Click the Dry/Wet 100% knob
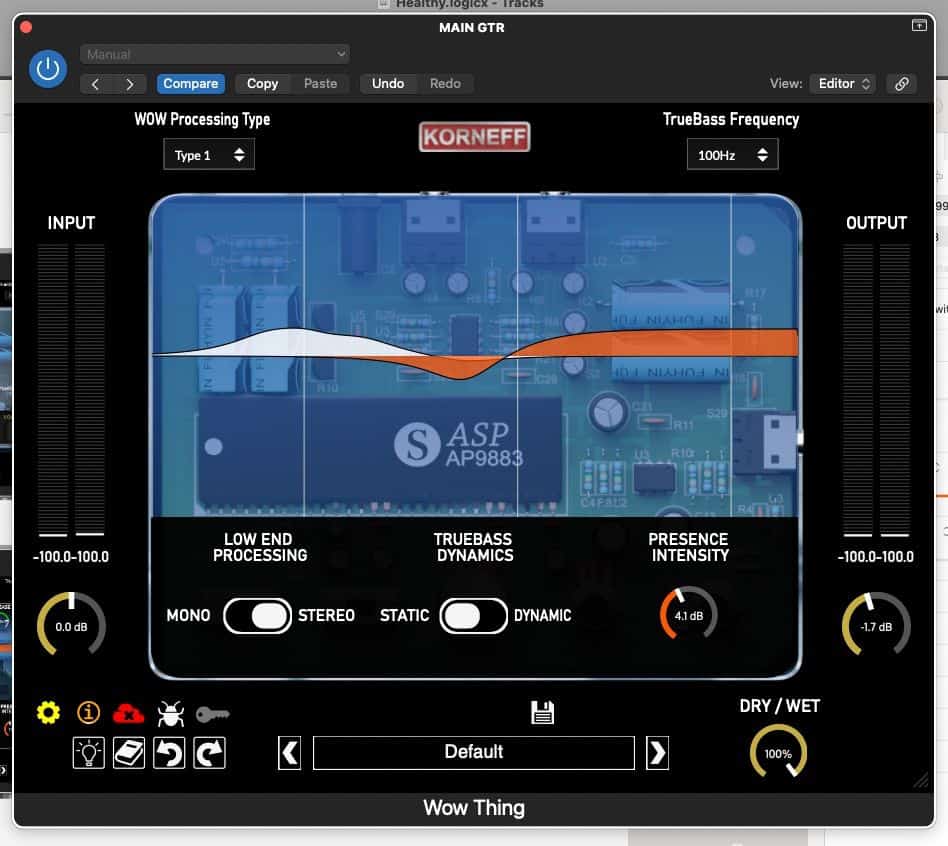The width and height of the screenshot is (948, 846). click(x=778, y=753)
